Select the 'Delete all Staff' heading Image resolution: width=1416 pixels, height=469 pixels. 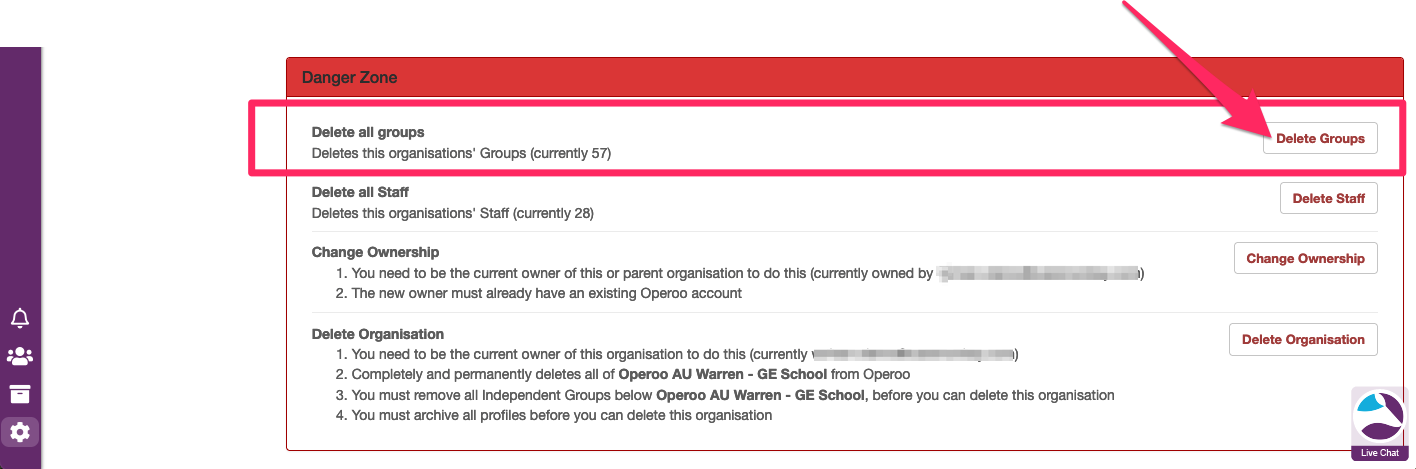tap(360, 191)
